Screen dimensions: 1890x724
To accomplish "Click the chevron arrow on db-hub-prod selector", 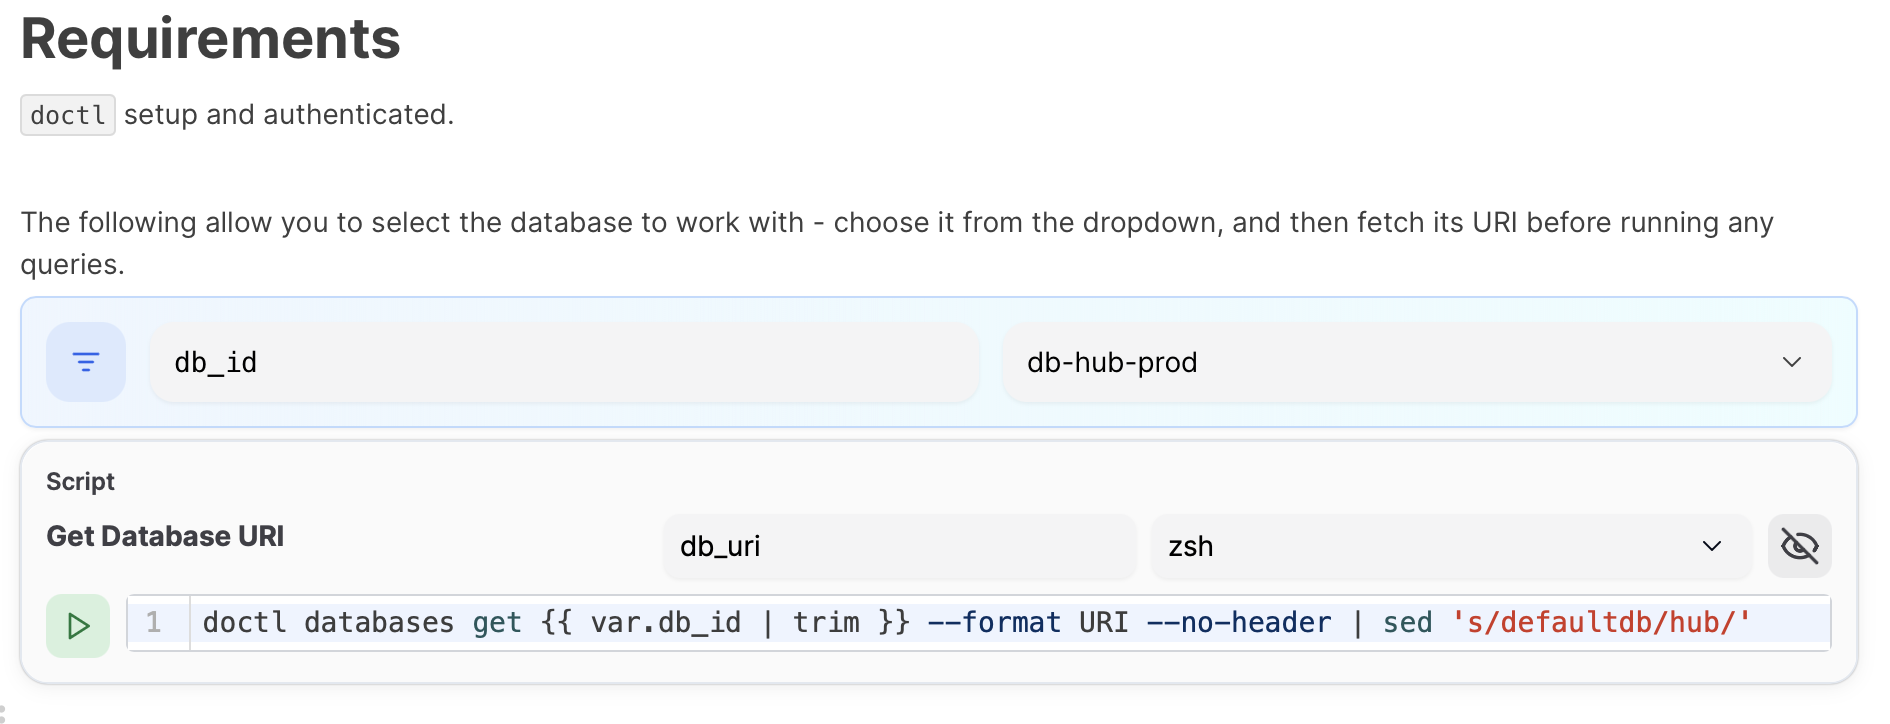I will click(x=1791, y=362).
